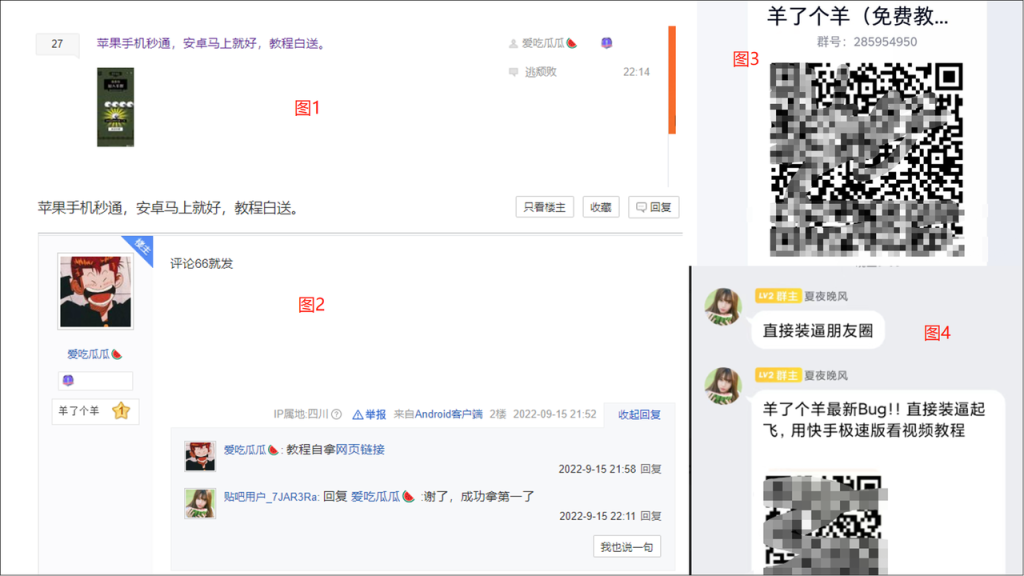Click mentioned 爱吃瓜瓜 in second sub-reply

point(376,496)
